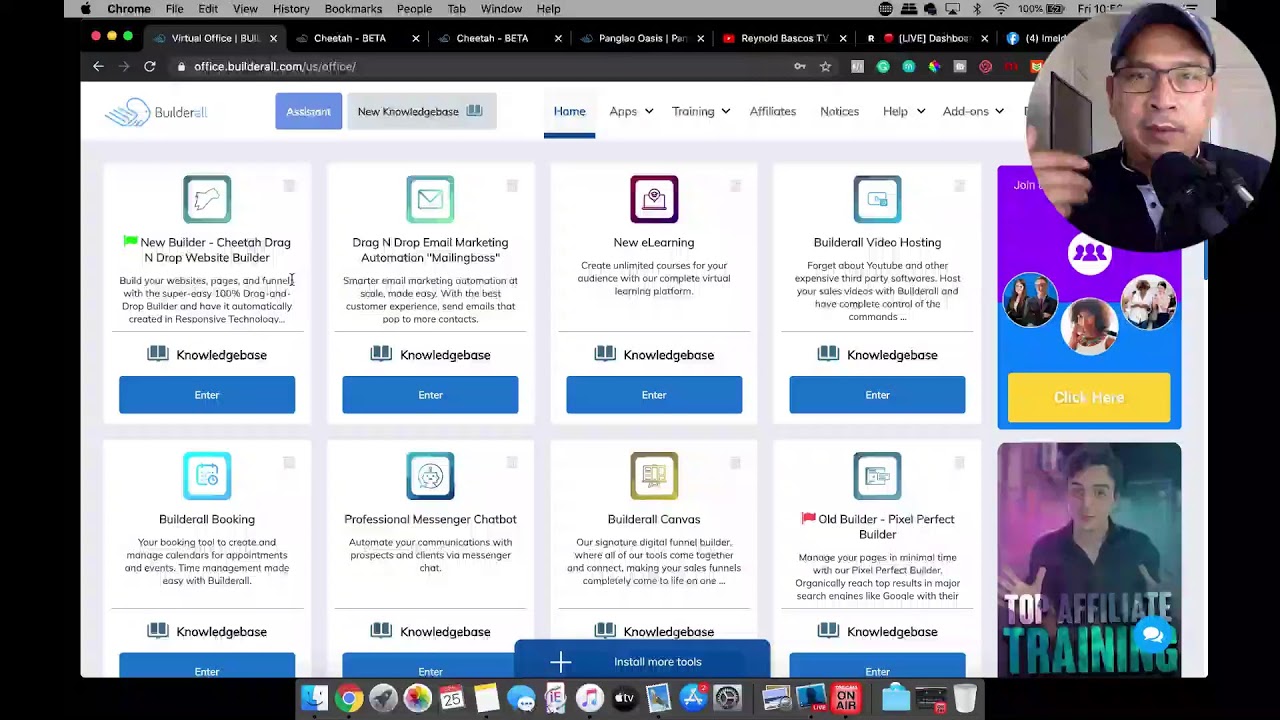Click the Builderall logo
1280x720 pixels.
click(156, 112)
